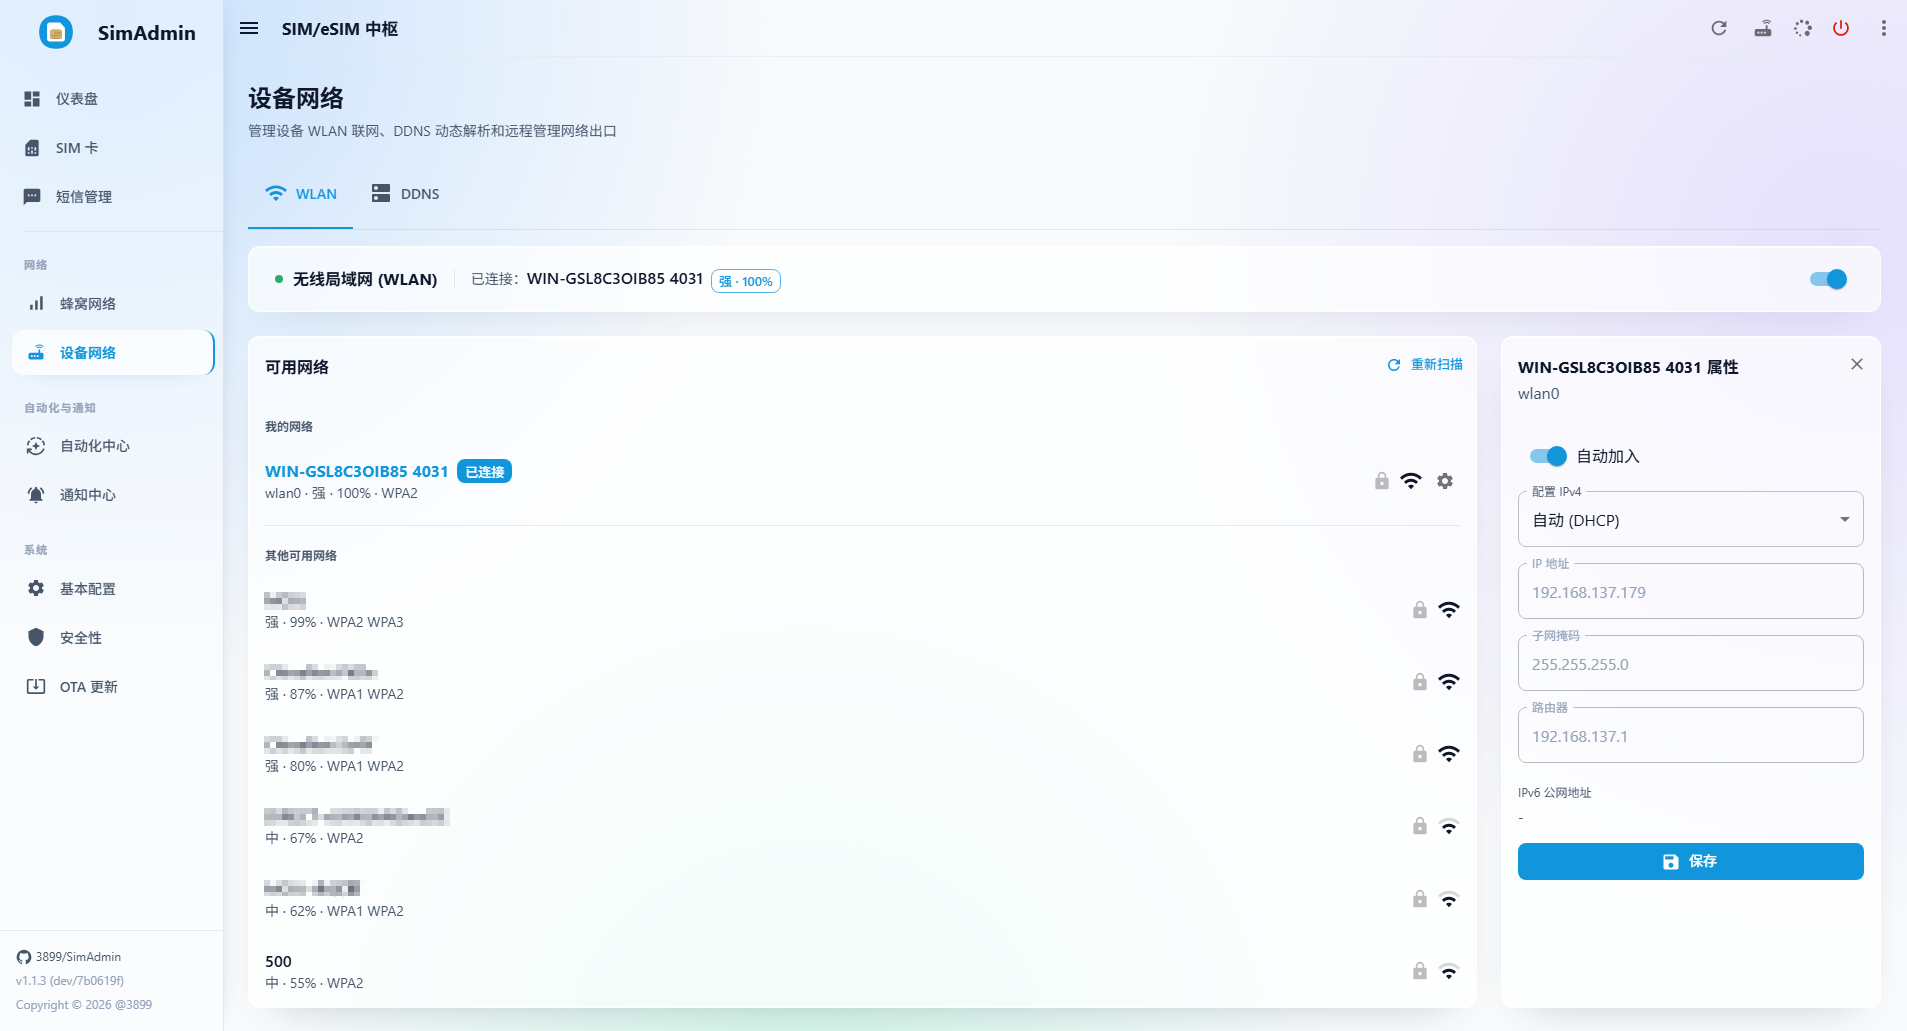1907x1031 pixels.
Task: Toggle the 自动加入 switch
Action: [1548, 456]
